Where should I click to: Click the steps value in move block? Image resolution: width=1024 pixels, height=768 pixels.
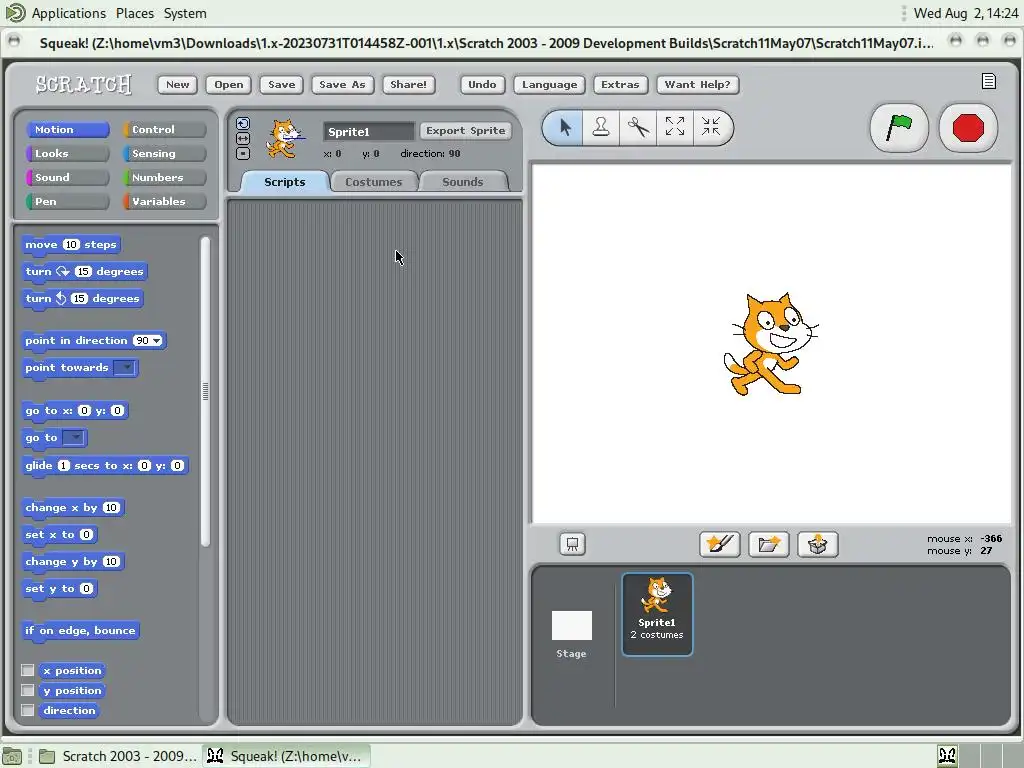(x=71, y=244)
